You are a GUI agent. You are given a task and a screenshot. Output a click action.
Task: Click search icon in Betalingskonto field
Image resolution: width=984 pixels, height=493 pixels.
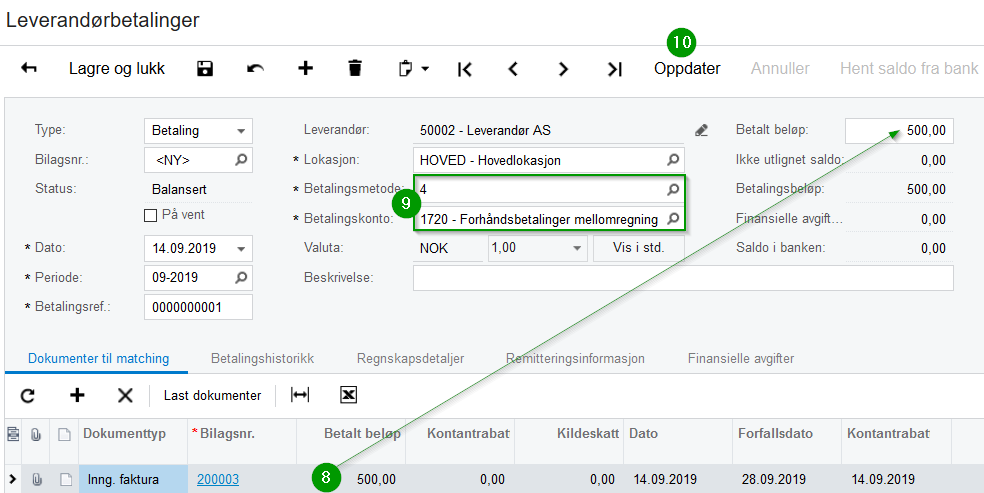(x=672, y=219)
